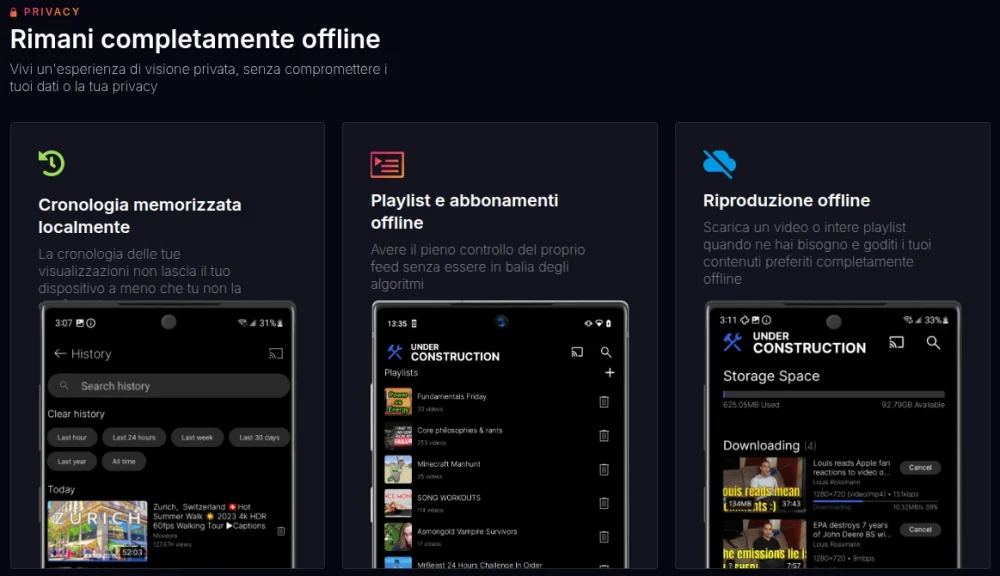Image resolution: width=1000 pixels, height=576 pixels.
Task: Delete the Minecraft Manhunt playlist
Action: [x=604, y=470]
